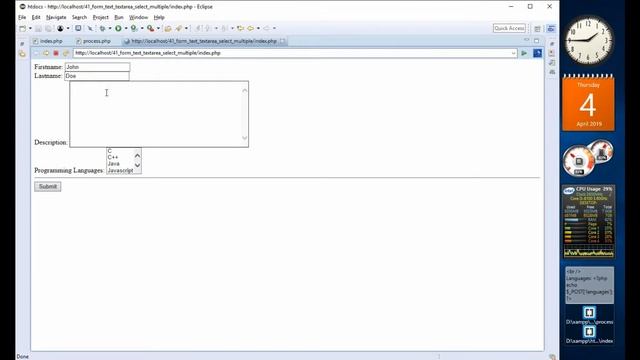This screenshot has width=640, height=360.
Task: Click the green Run launch icon
Action: pyautogui.click(x=118, y=29)
